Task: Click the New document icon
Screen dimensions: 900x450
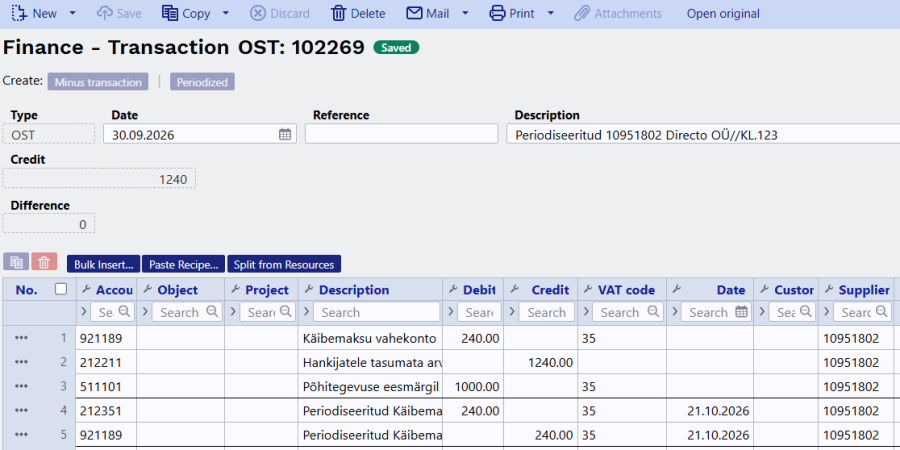Action: 20,13
